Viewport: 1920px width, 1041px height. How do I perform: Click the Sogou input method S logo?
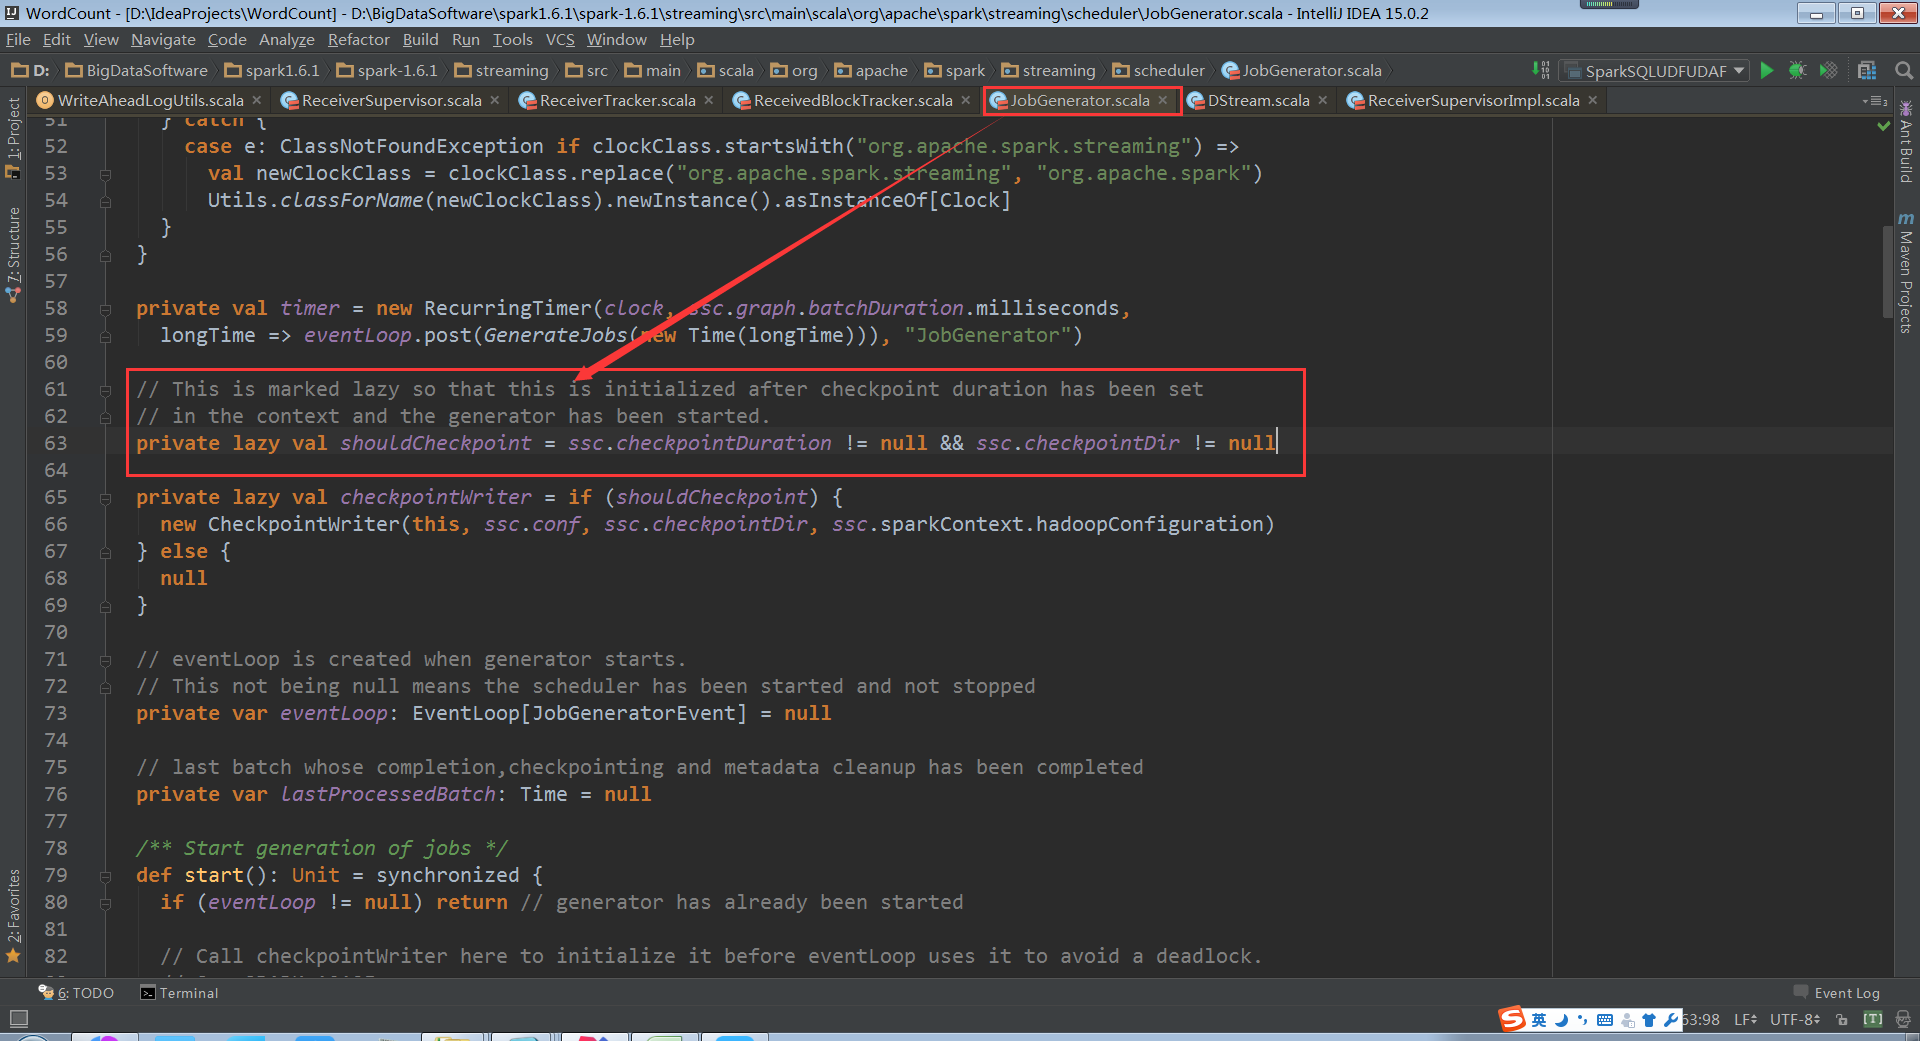1512,1019
